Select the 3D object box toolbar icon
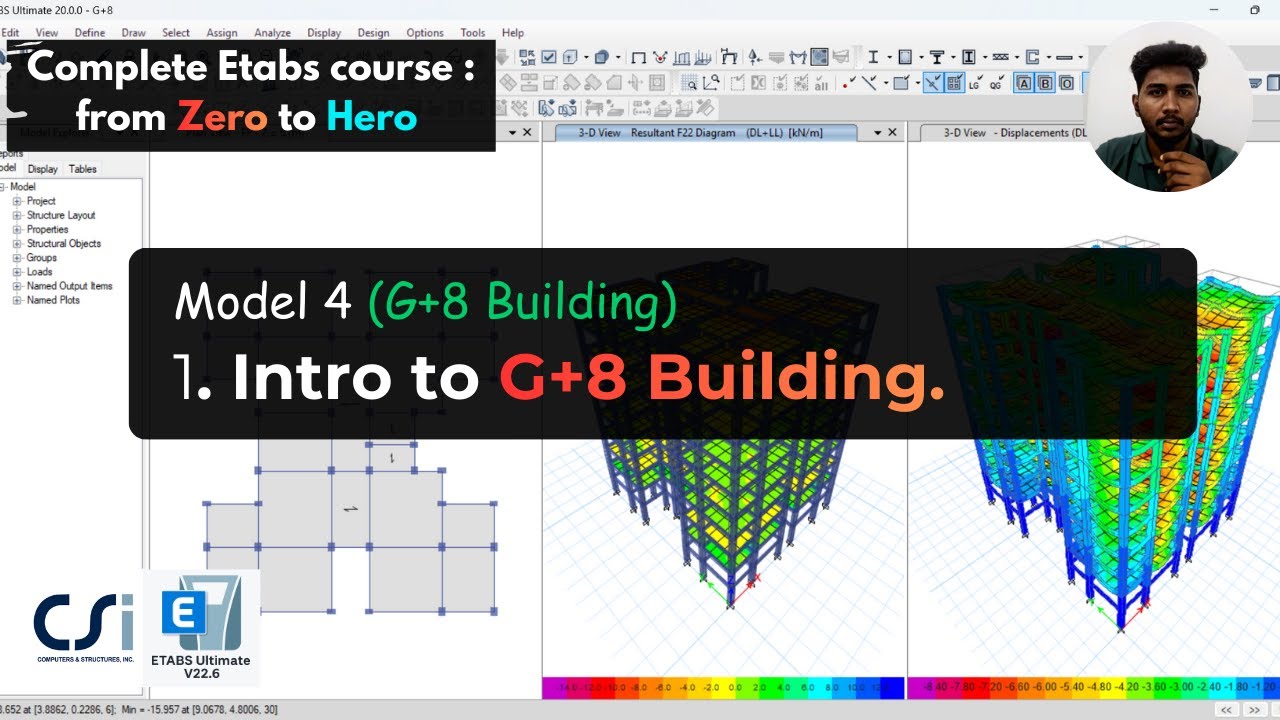Image resolution: width=1280 pixels, height=720 pixels. pos(601,57)
